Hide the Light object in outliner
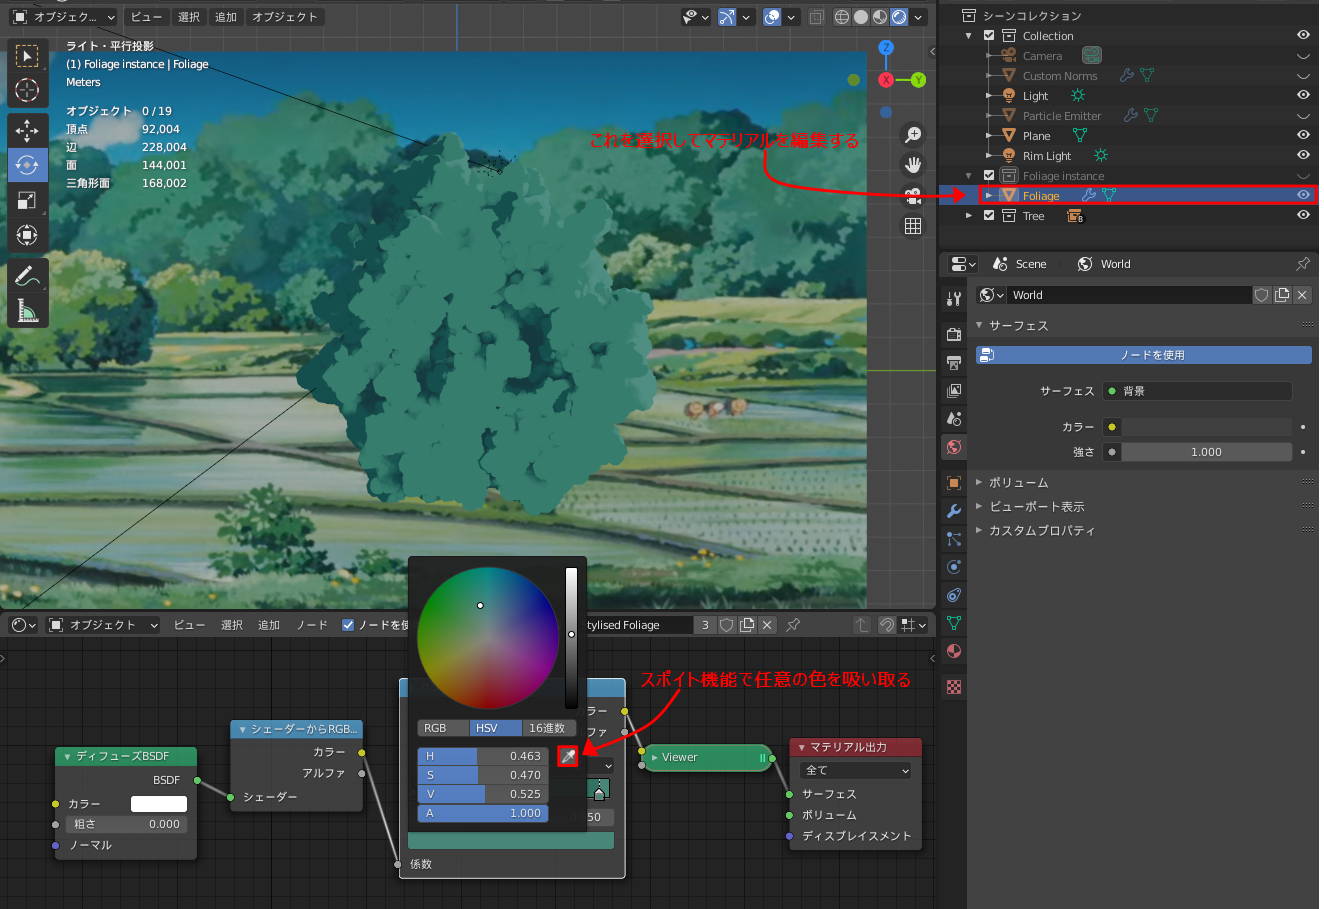 (1303, 95)
